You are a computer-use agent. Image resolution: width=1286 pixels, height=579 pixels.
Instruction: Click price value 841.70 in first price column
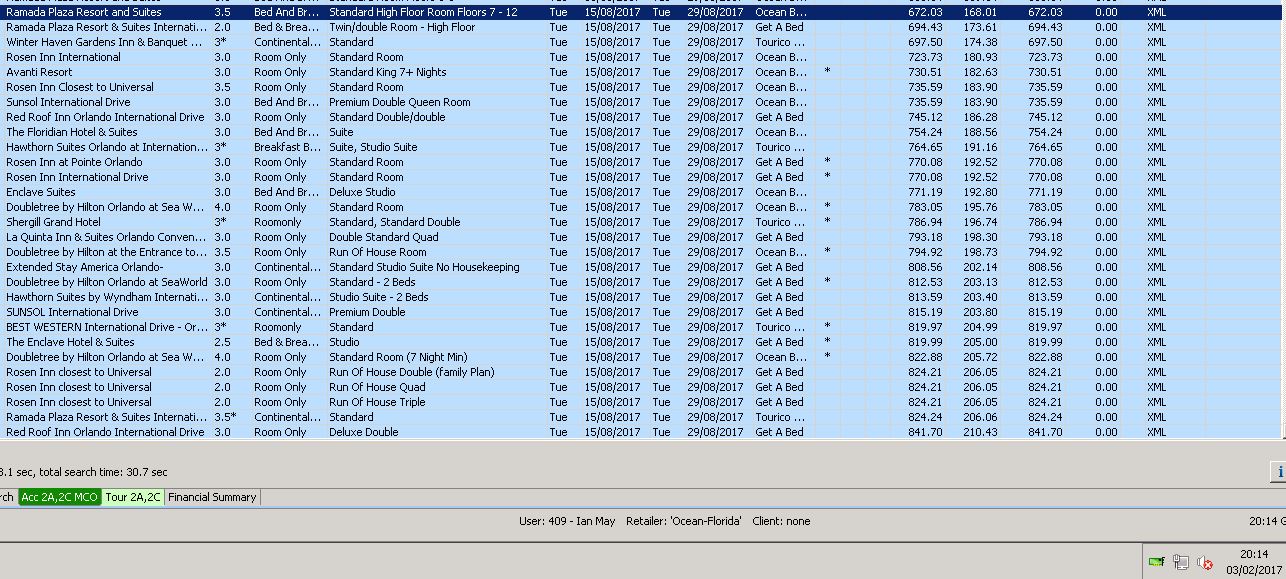pos(925,432)
